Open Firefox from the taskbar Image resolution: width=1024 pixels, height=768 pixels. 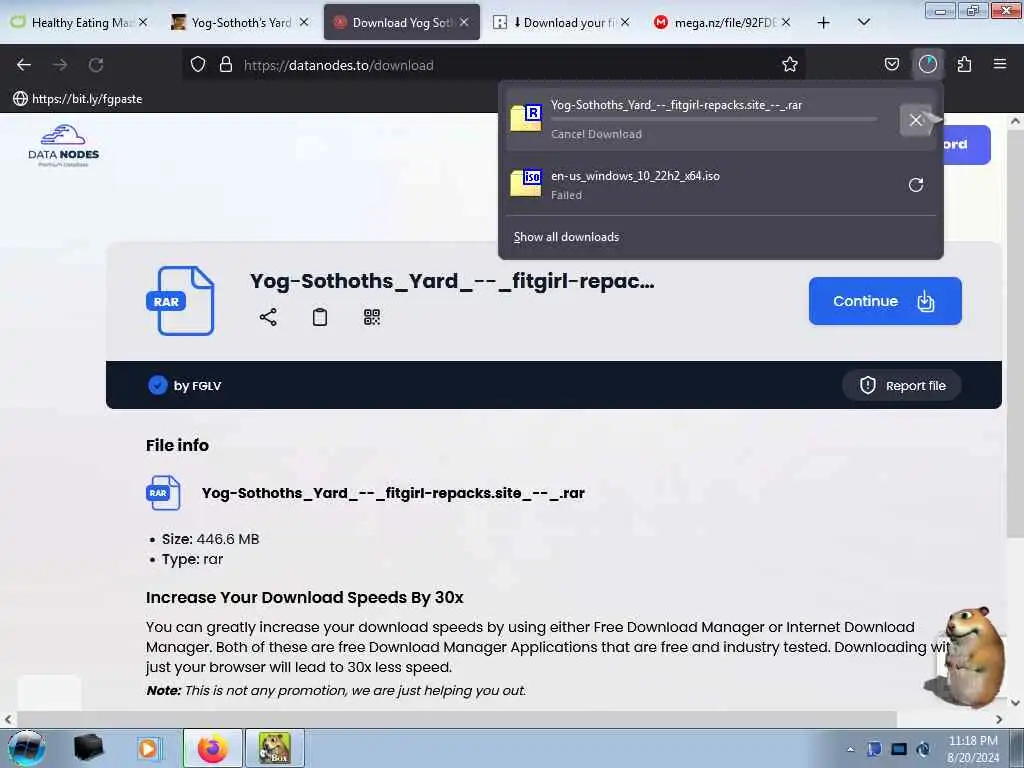click(212, 748)
